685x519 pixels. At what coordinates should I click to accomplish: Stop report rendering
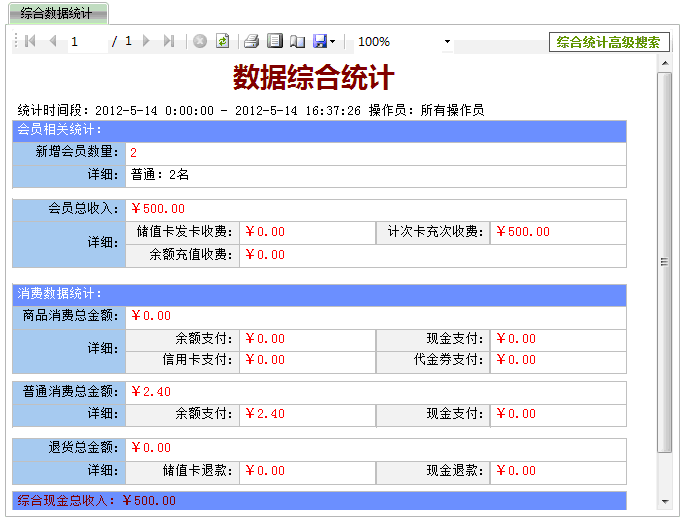pos(200,42)
